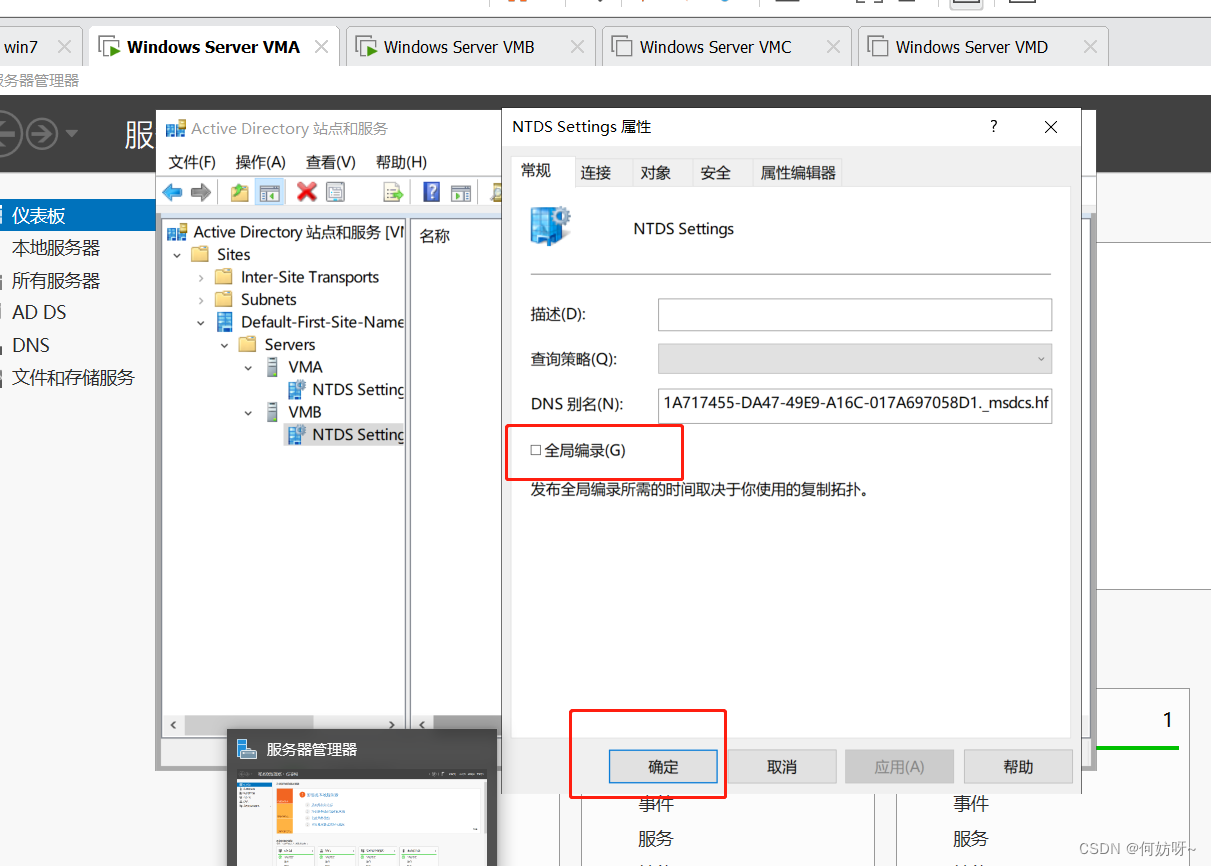Click the DNS 别名(N) text field

[x=855, y=404]
